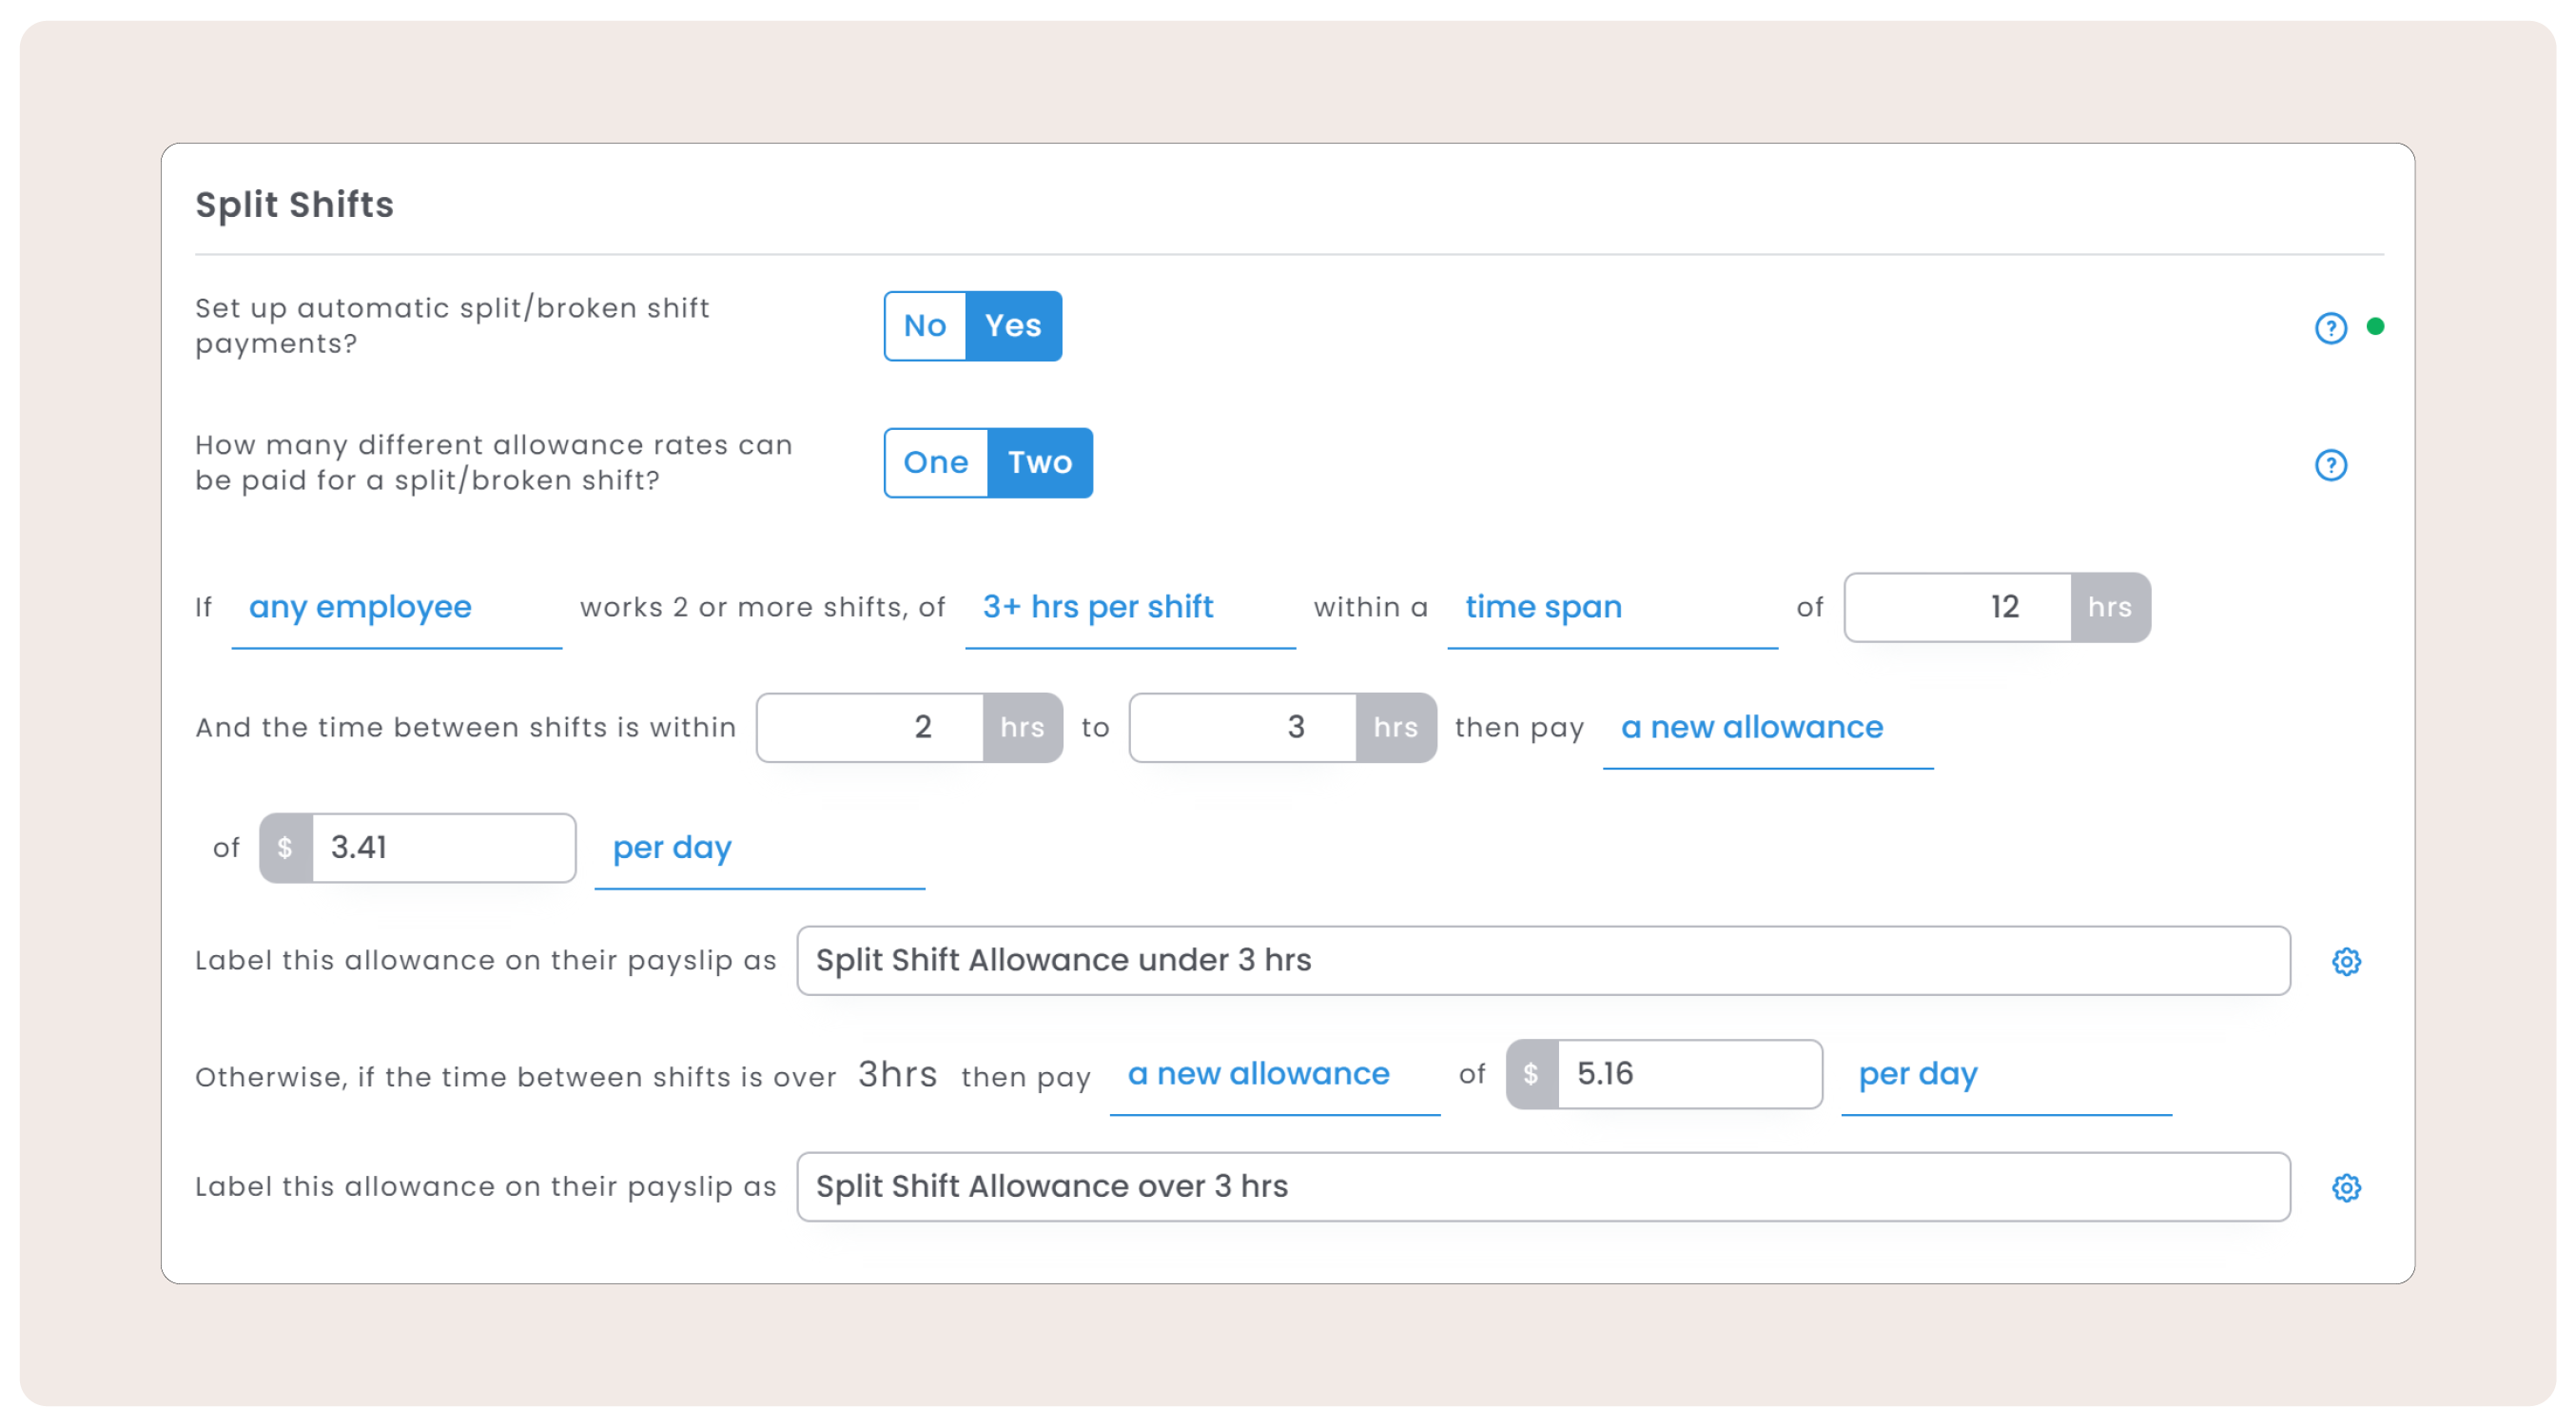Viewport: 2576px width, 1427px height.
Task: Choose Two allowance rates option
Action: (1039, 463)
